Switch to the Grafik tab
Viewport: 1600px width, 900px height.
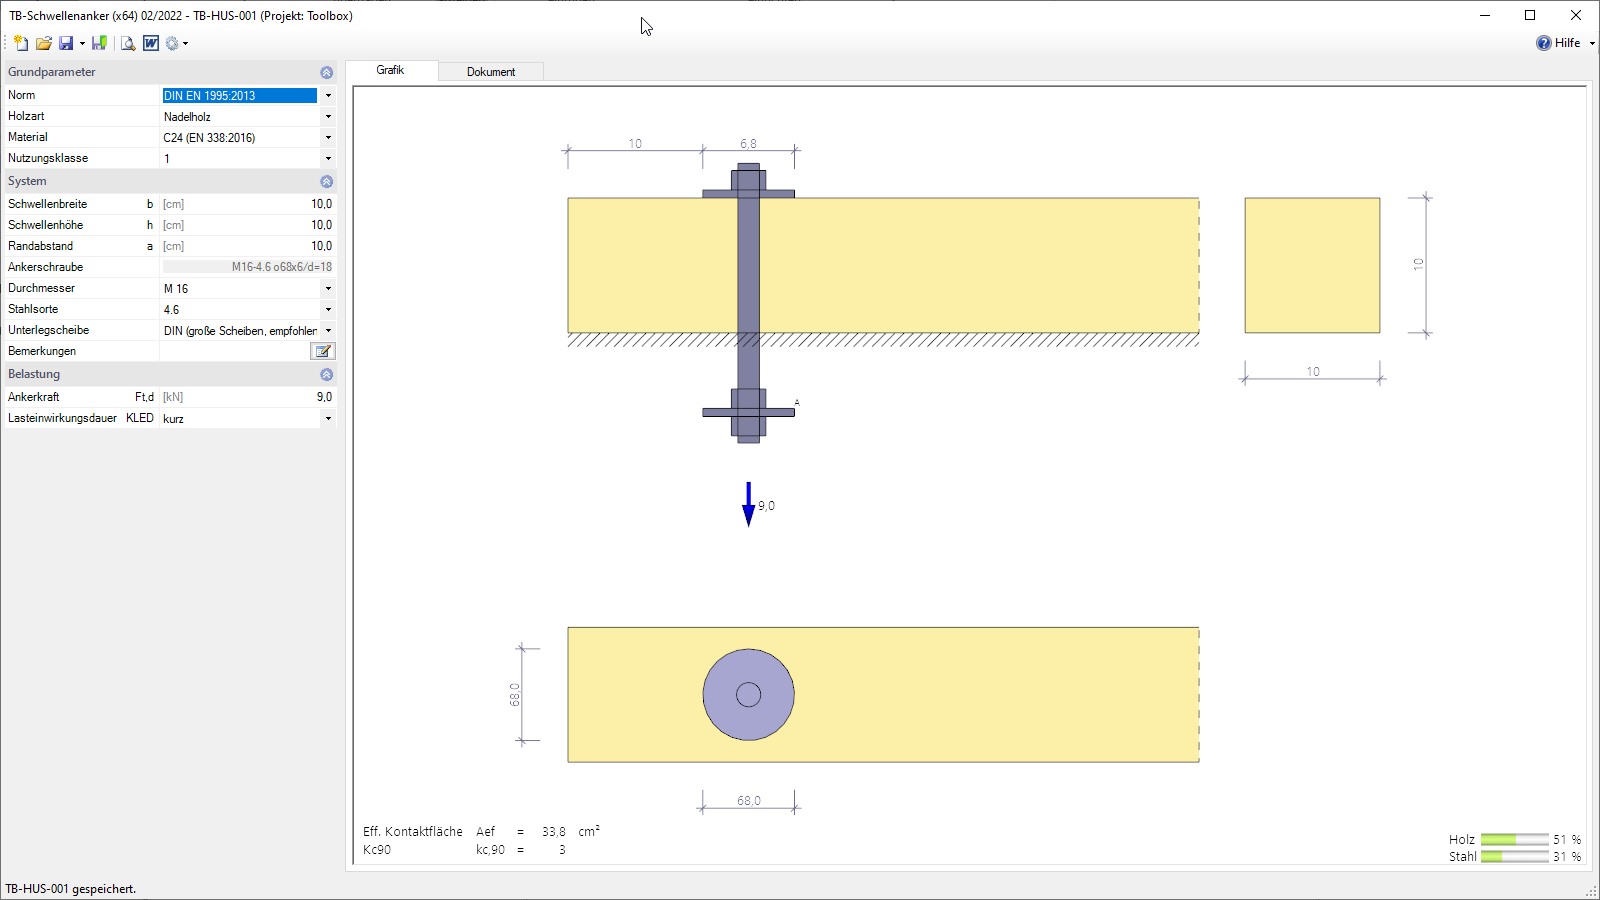pyautogui.click(x=390, y=70)
